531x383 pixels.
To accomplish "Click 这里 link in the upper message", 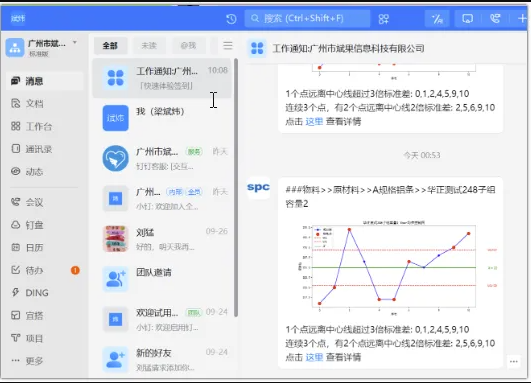I will (x=314, y=121).
